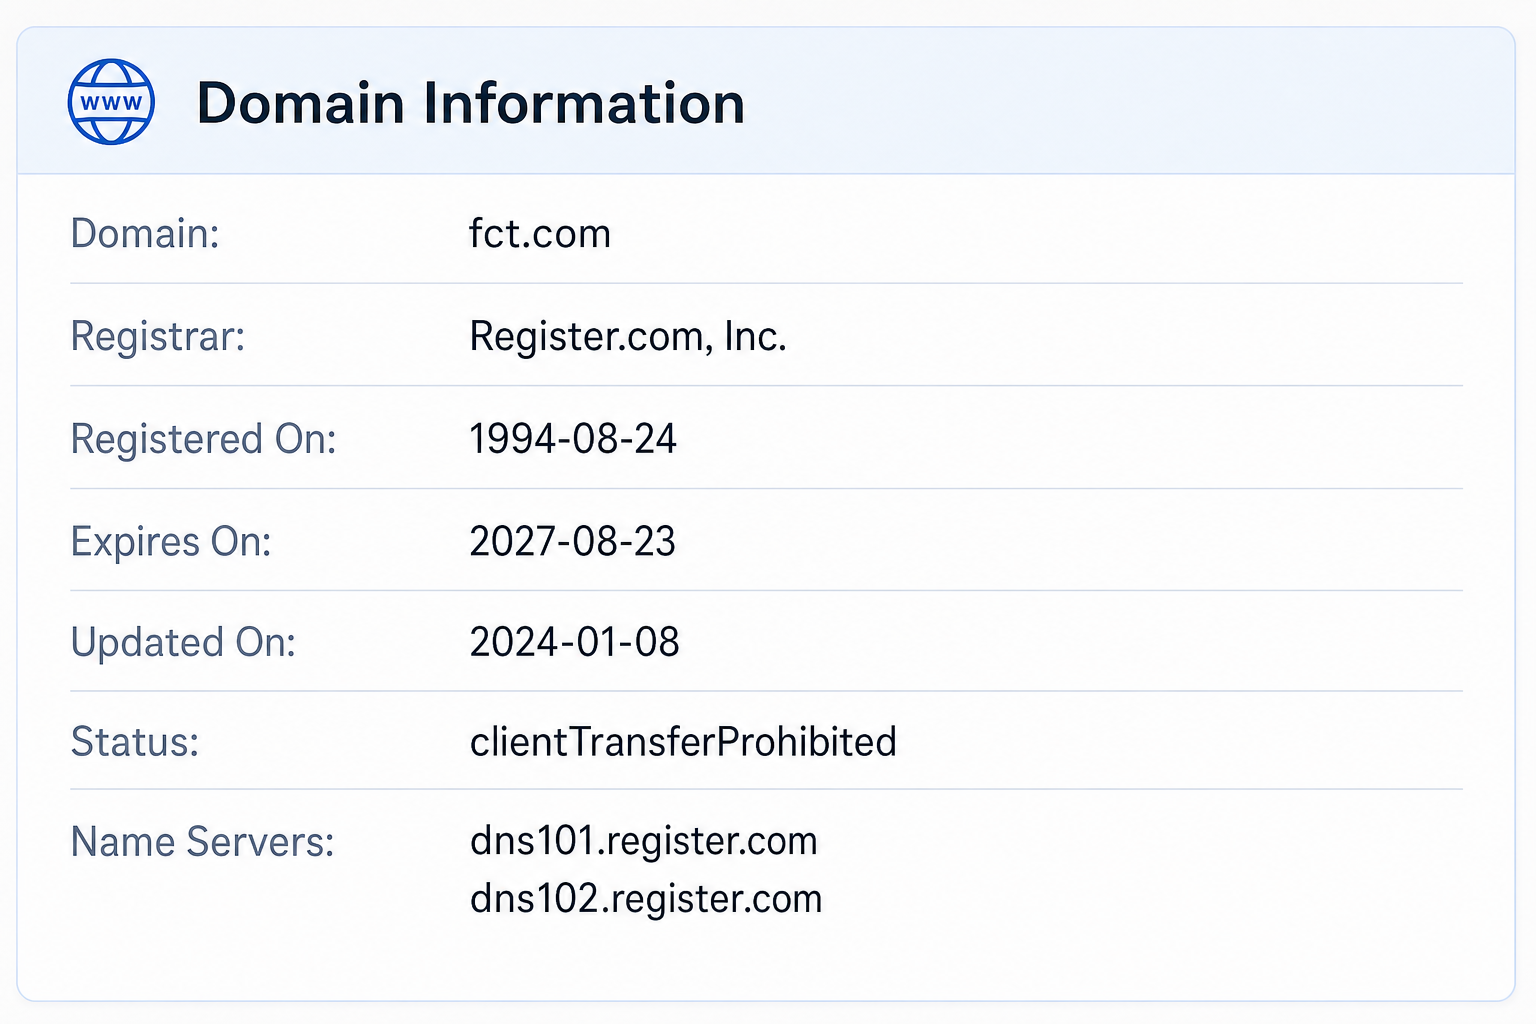The height and width of the screenshot is (1024, 1536).
Task: Click the Status: label
Action: 135,742
